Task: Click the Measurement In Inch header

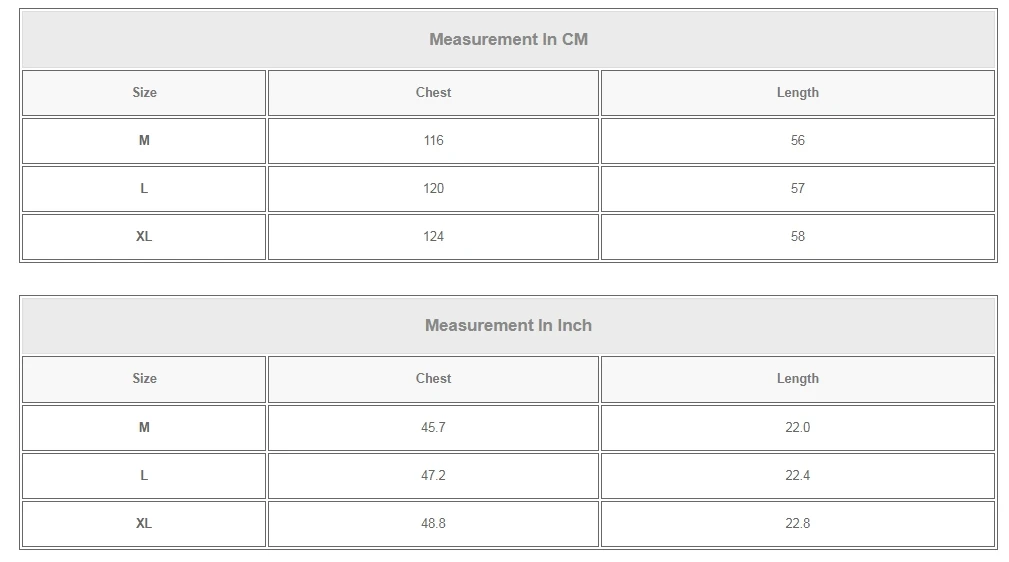Action: pyautogui.click(x=508, y=326)
